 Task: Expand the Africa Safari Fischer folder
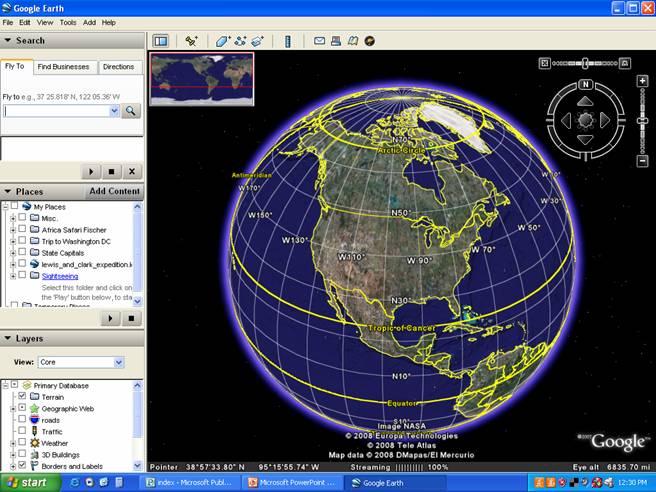coord(13,230)
